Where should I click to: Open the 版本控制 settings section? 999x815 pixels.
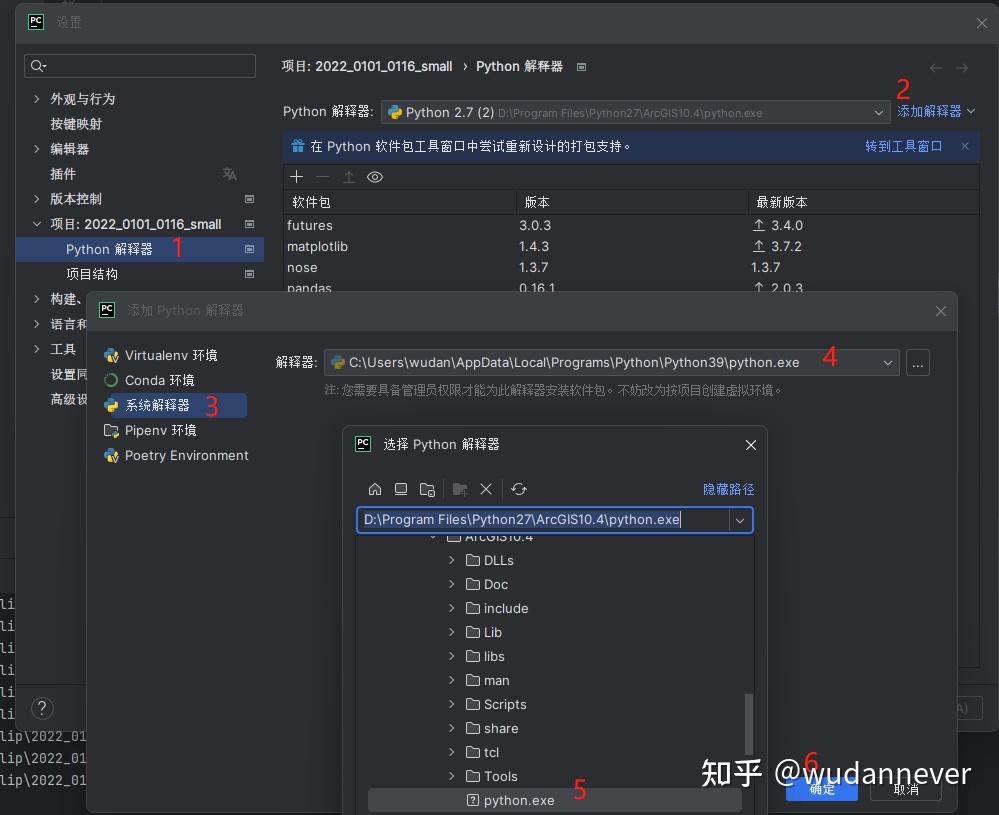click(75, 198)
